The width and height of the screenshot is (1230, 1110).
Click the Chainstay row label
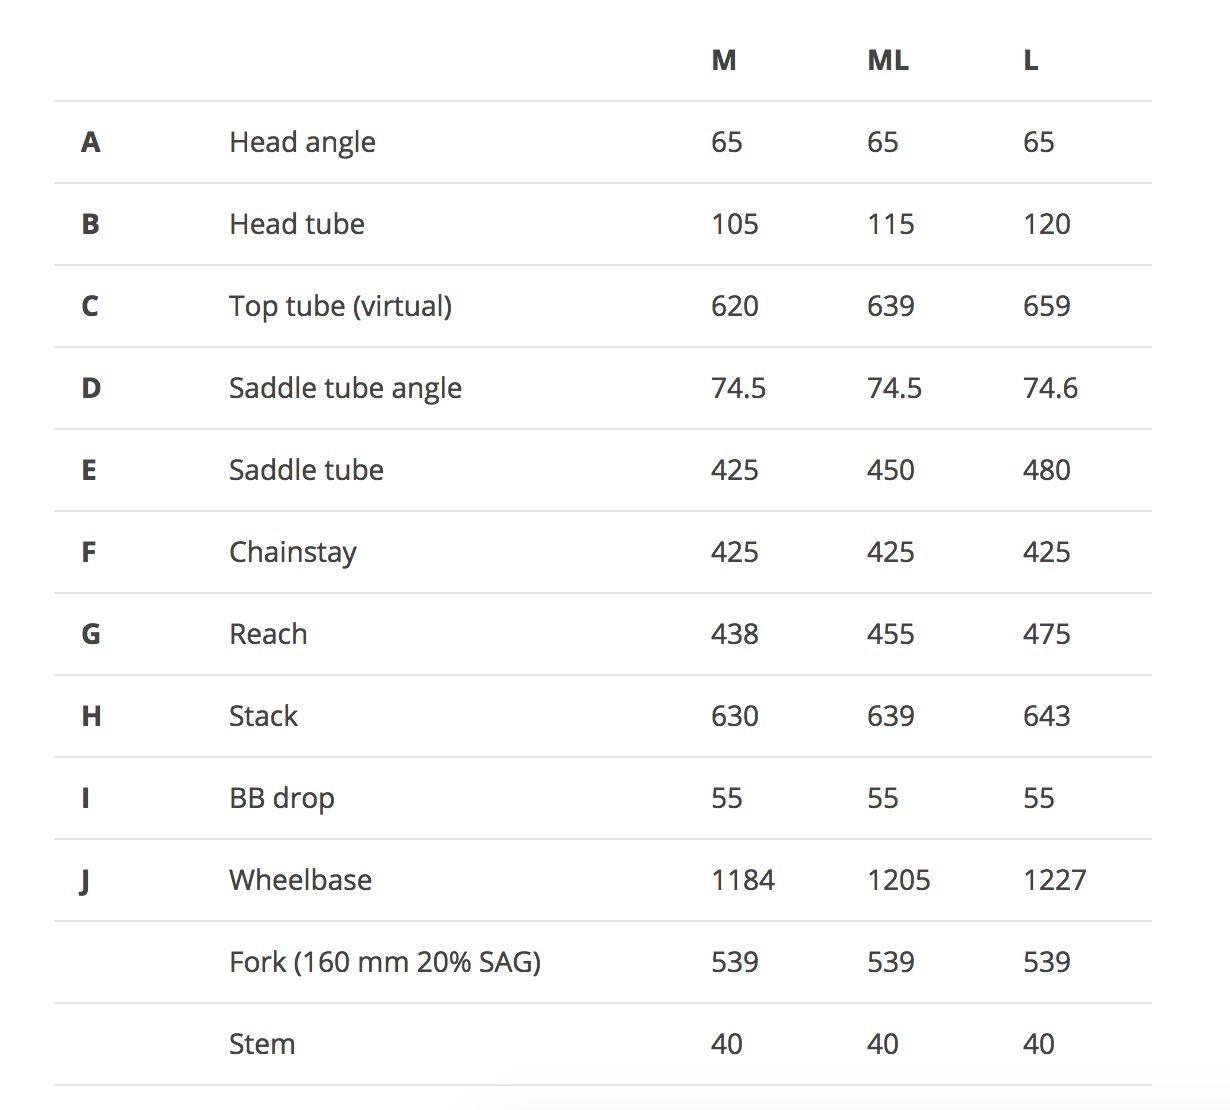[x=292, y=552]
